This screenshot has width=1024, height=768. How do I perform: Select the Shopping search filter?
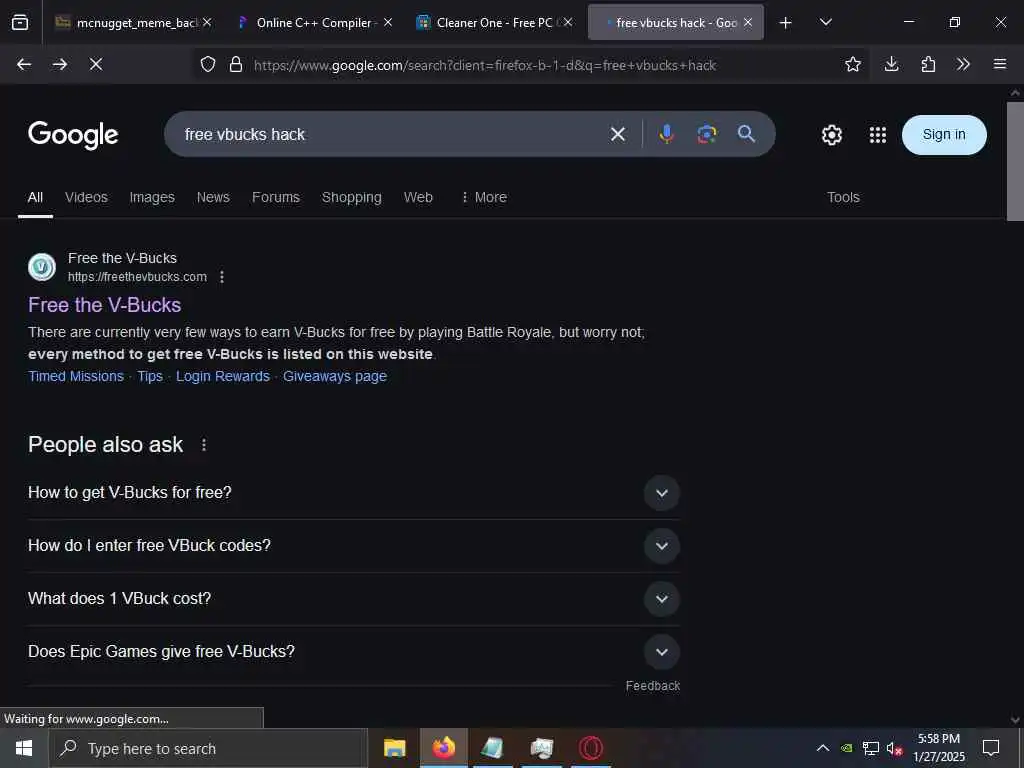click(351, 197)
